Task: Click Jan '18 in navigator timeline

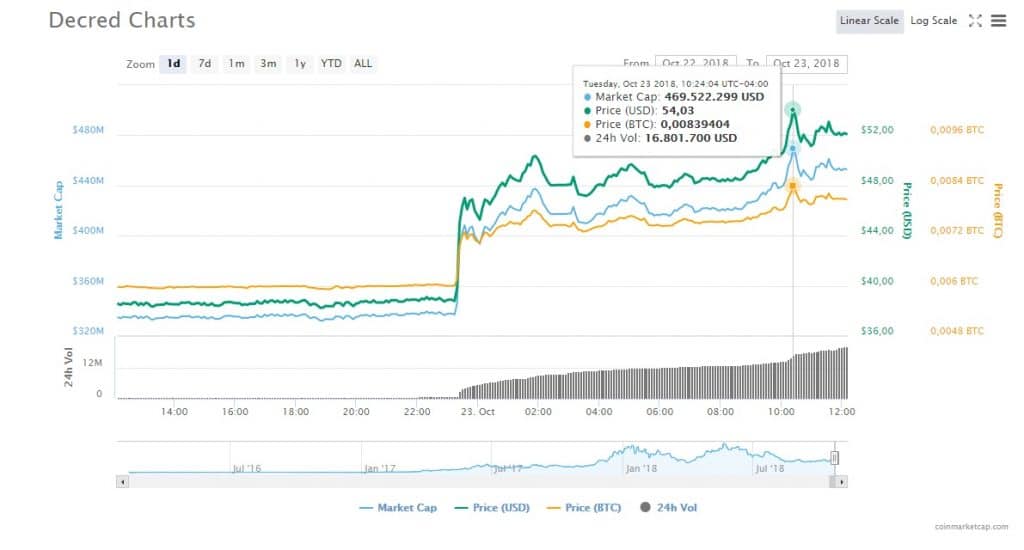Action: 641,468
